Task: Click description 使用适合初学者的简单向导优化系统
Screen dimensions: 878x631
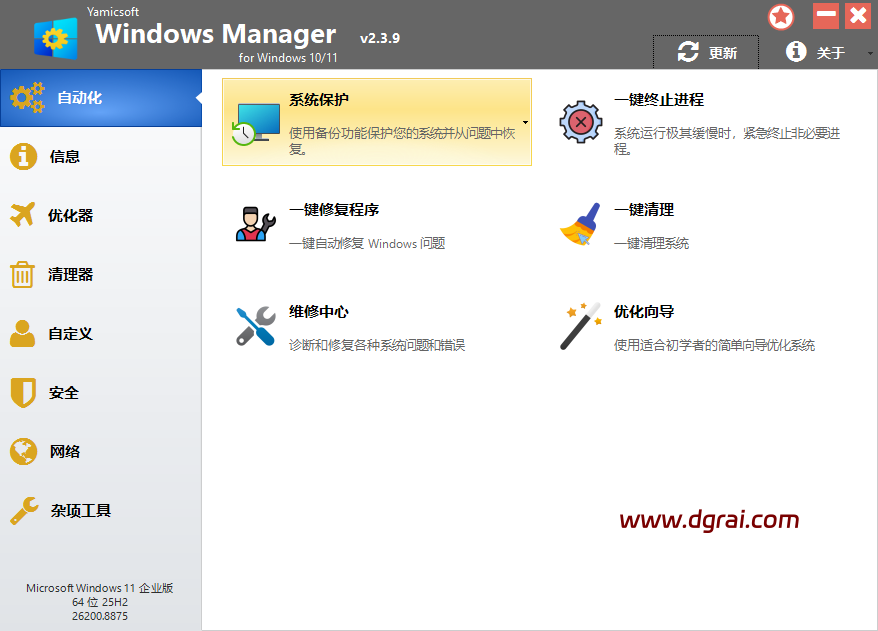Action: [x=714, y=345]
